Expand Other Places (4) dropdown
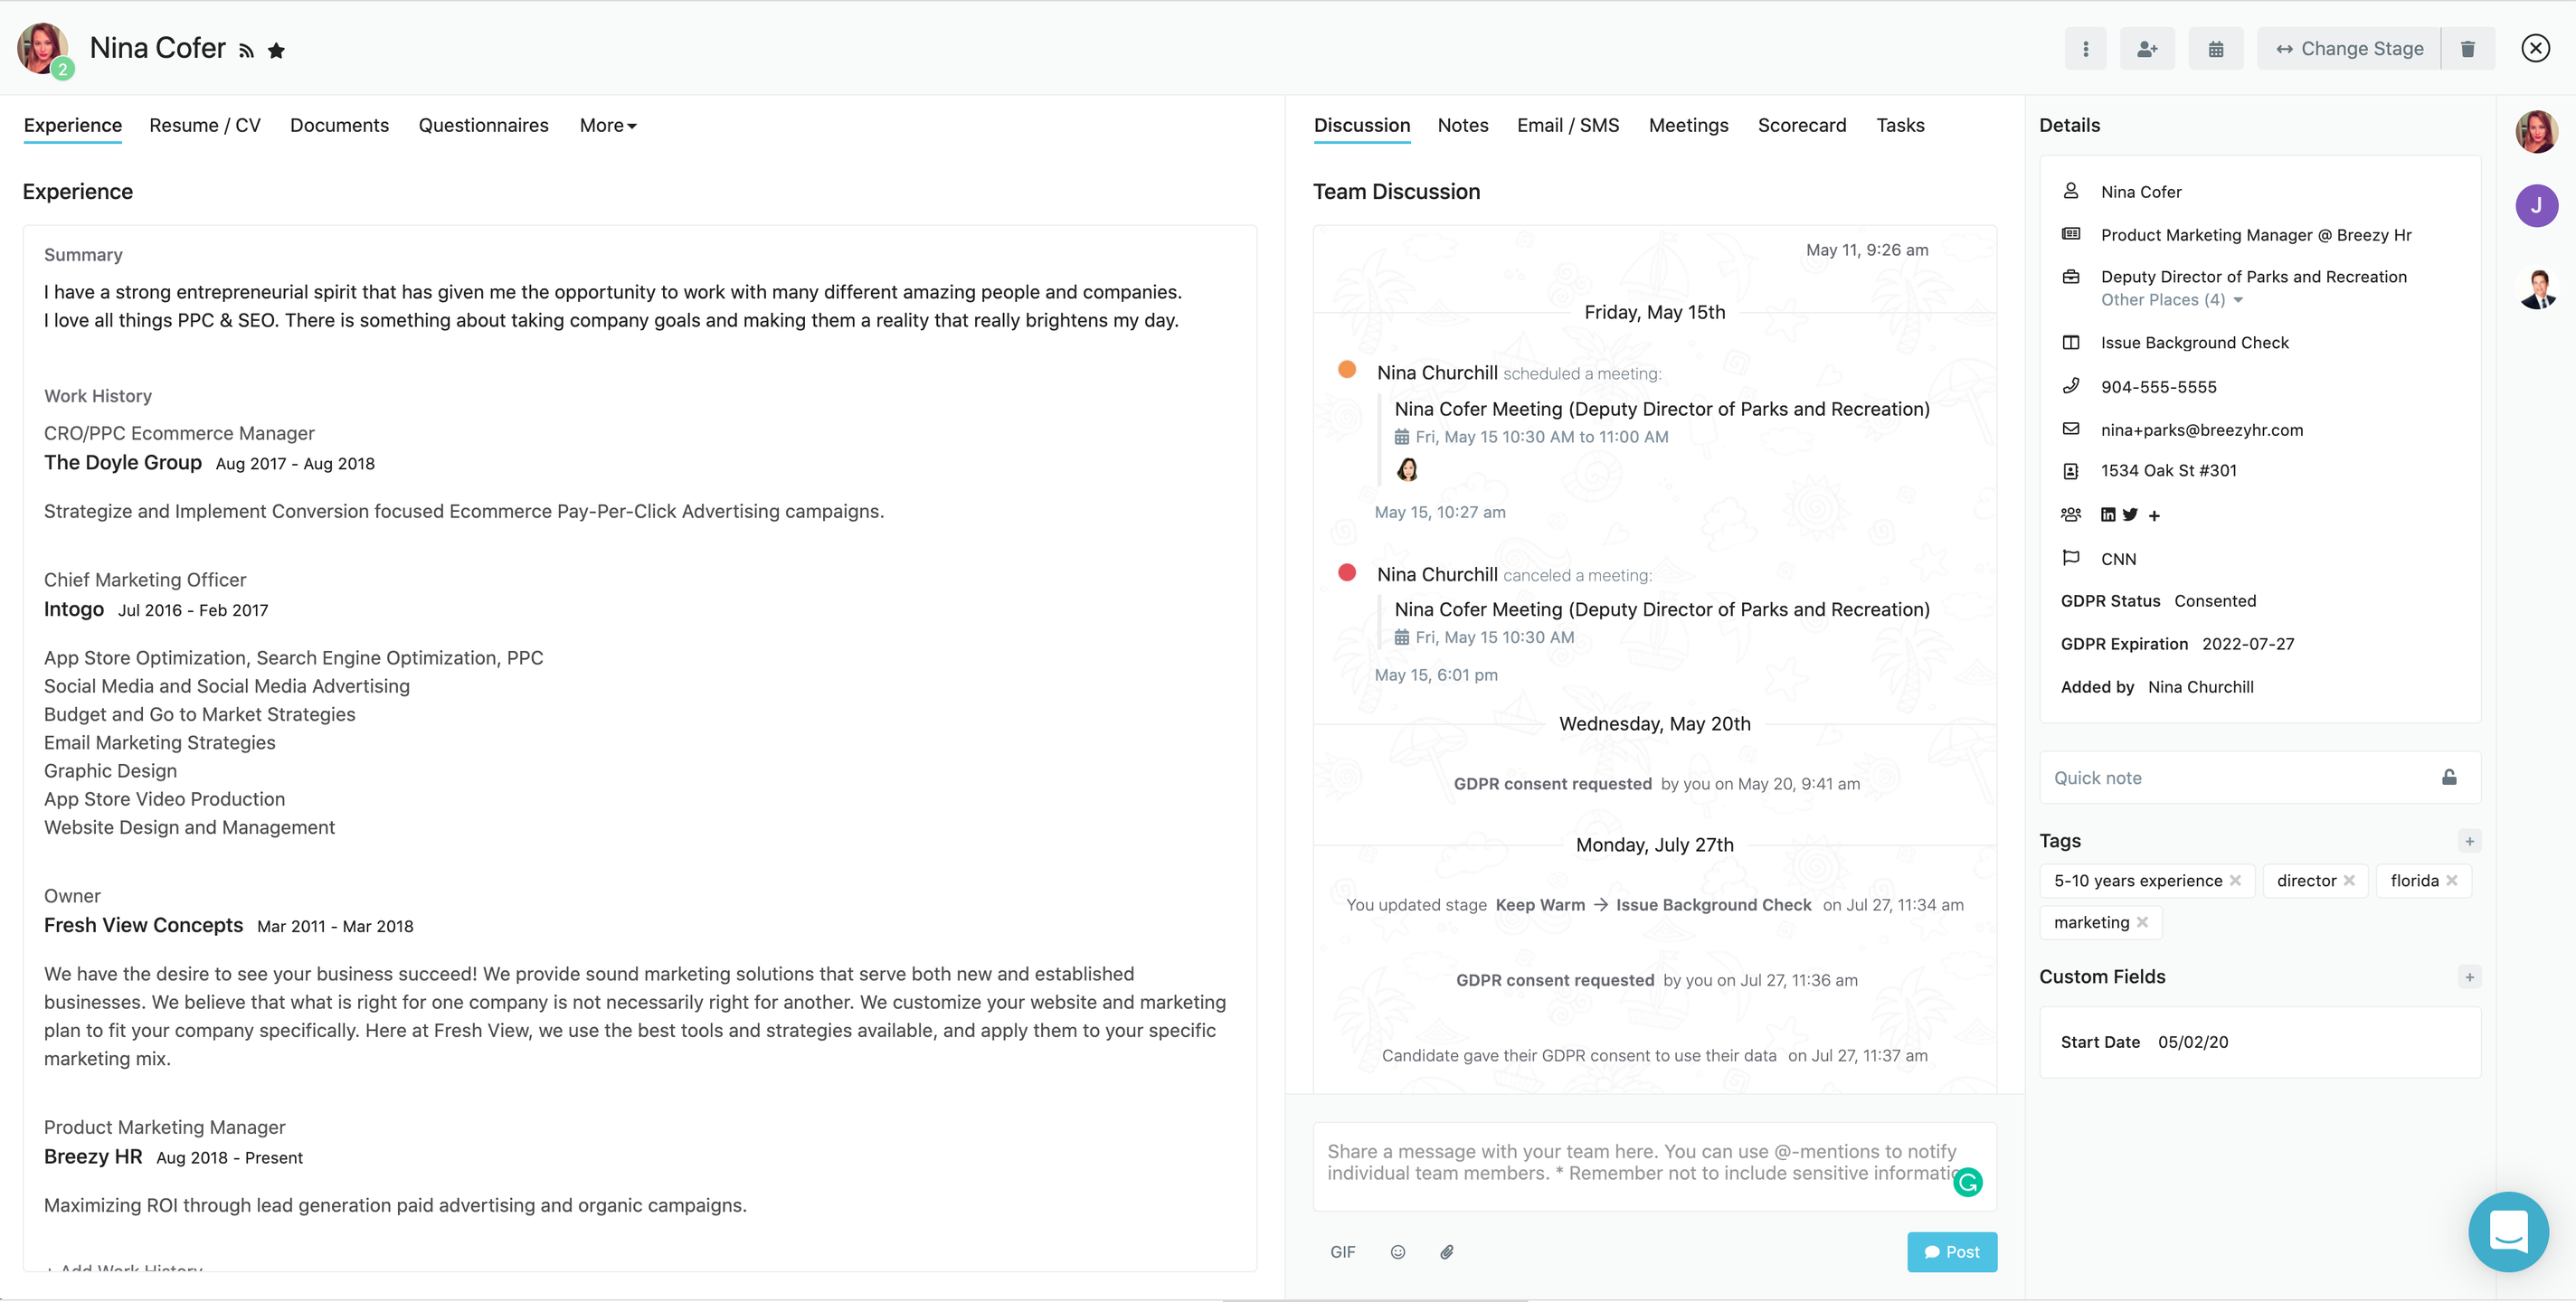The image size is (2576, 1302). (2171, 300)
